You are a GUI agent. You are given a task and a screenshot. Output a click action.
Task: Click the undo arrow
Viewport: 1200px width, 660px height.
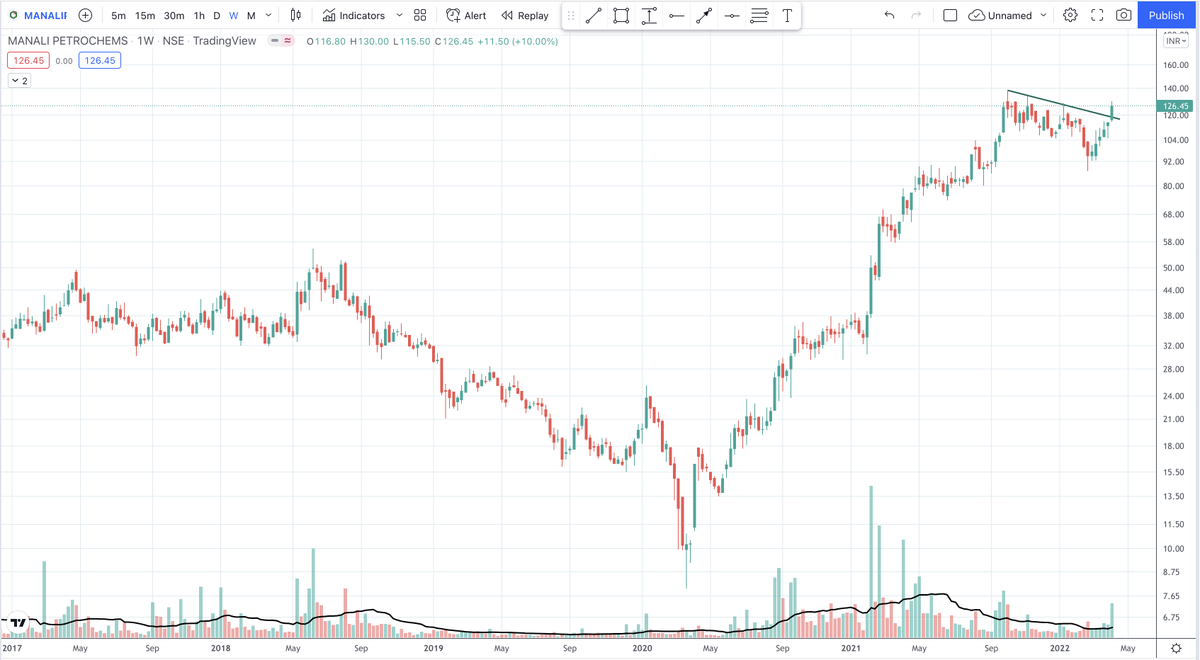(889, 15)
